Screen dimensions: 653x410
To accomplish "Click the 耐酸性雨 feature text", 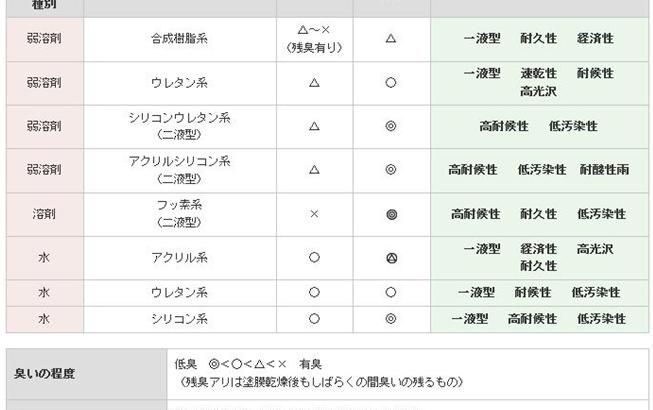I will click(x=604, y=170).
